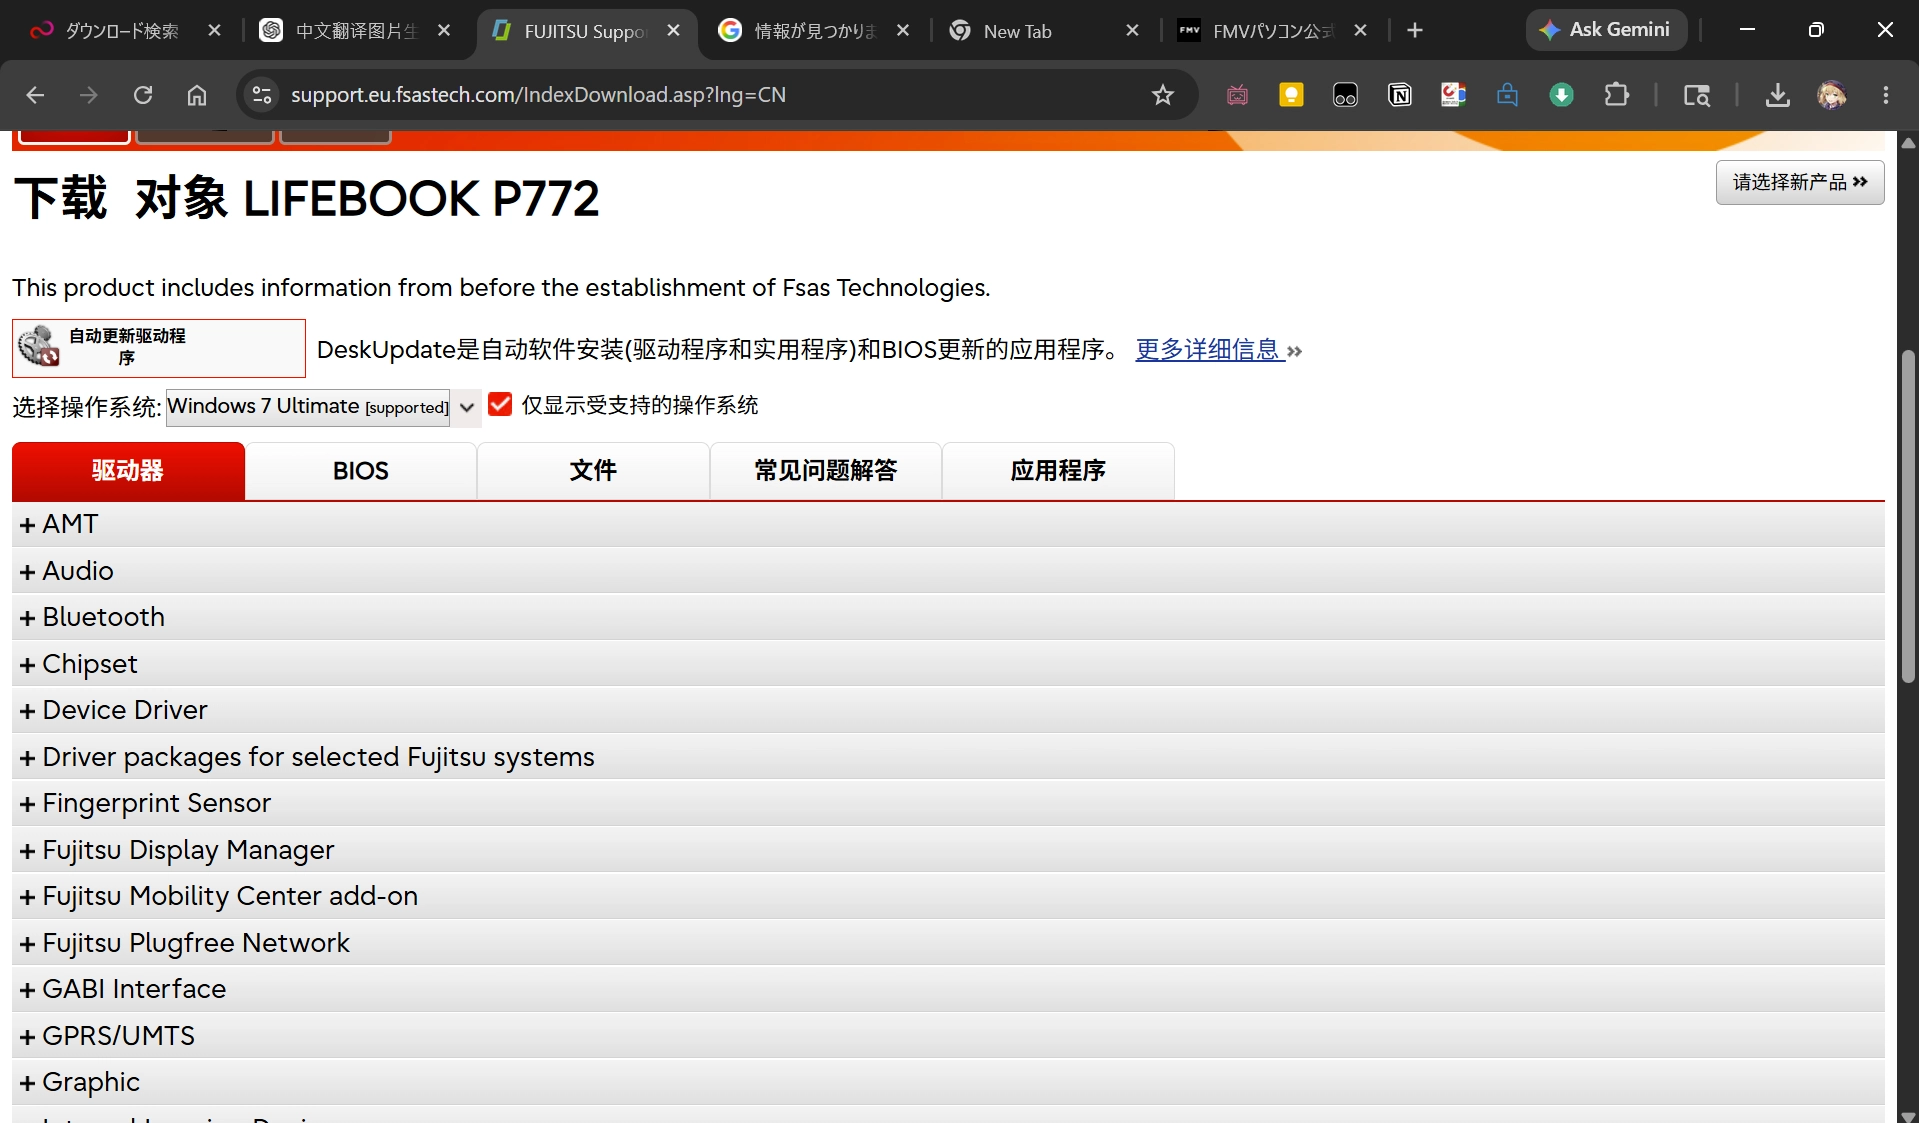The width and height of the screenshot is (1919, 1123).
Task: Go forward to the next page
Action: pos(89,95)
